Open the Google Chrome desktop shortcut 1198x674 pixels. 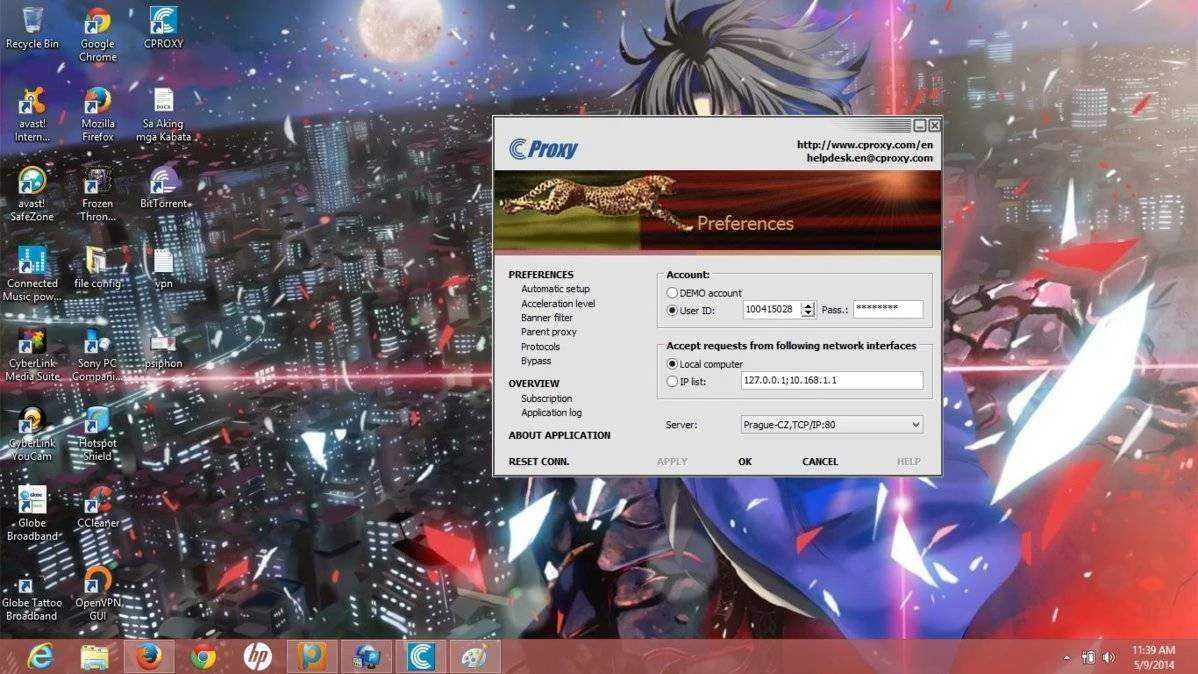(x=98, y=34)
